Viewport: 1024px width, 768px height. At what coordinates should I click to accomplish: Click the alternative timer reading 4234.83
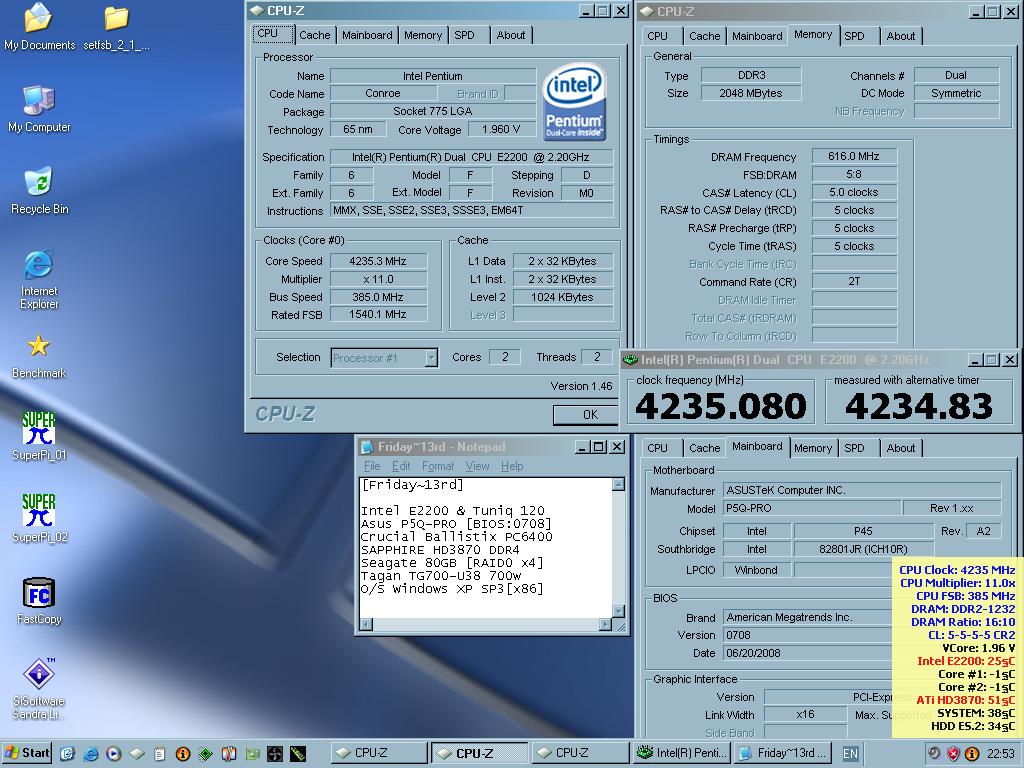[919, 406]
